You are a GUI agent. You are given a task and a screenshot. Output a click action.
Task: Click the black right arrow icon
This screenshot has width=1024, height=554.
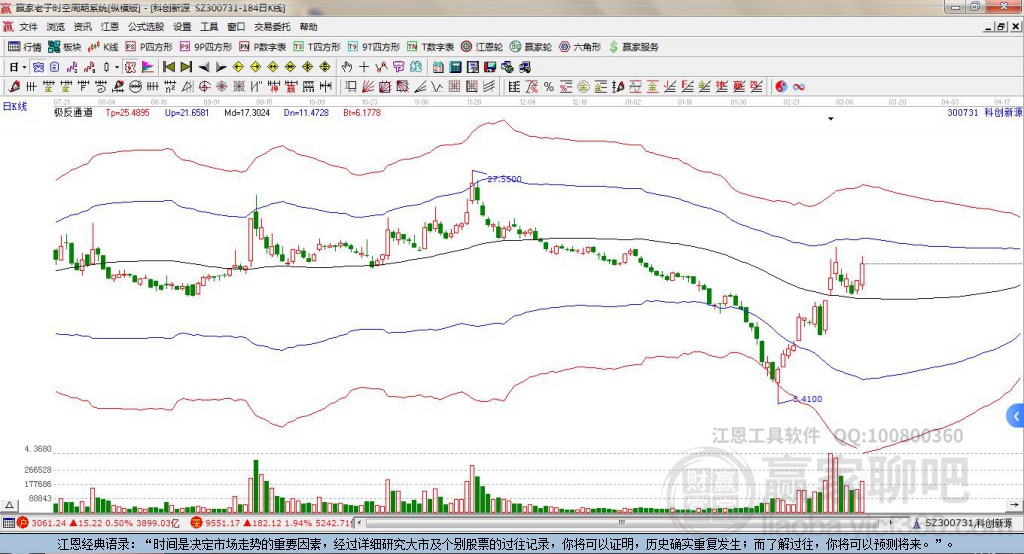(221, 67)
